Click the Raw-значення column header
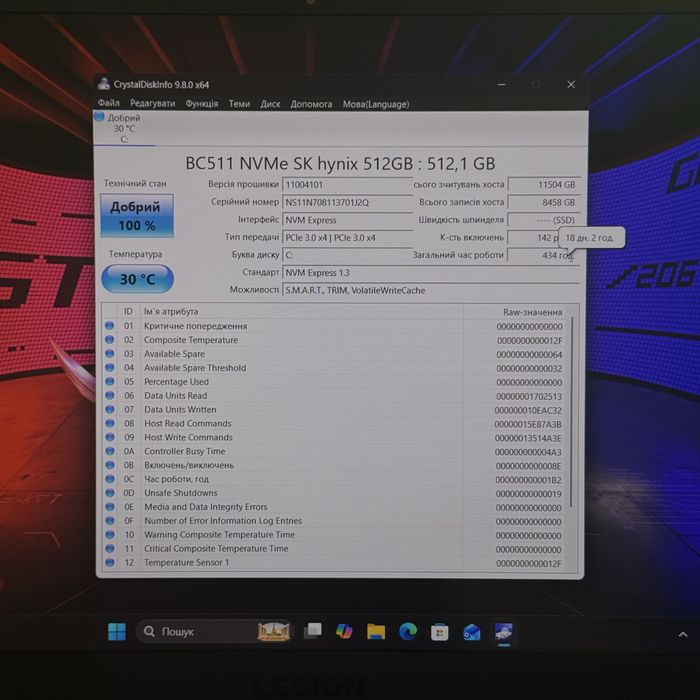The height and width of the screenshot is (700, 700). [x=533, y=312]
